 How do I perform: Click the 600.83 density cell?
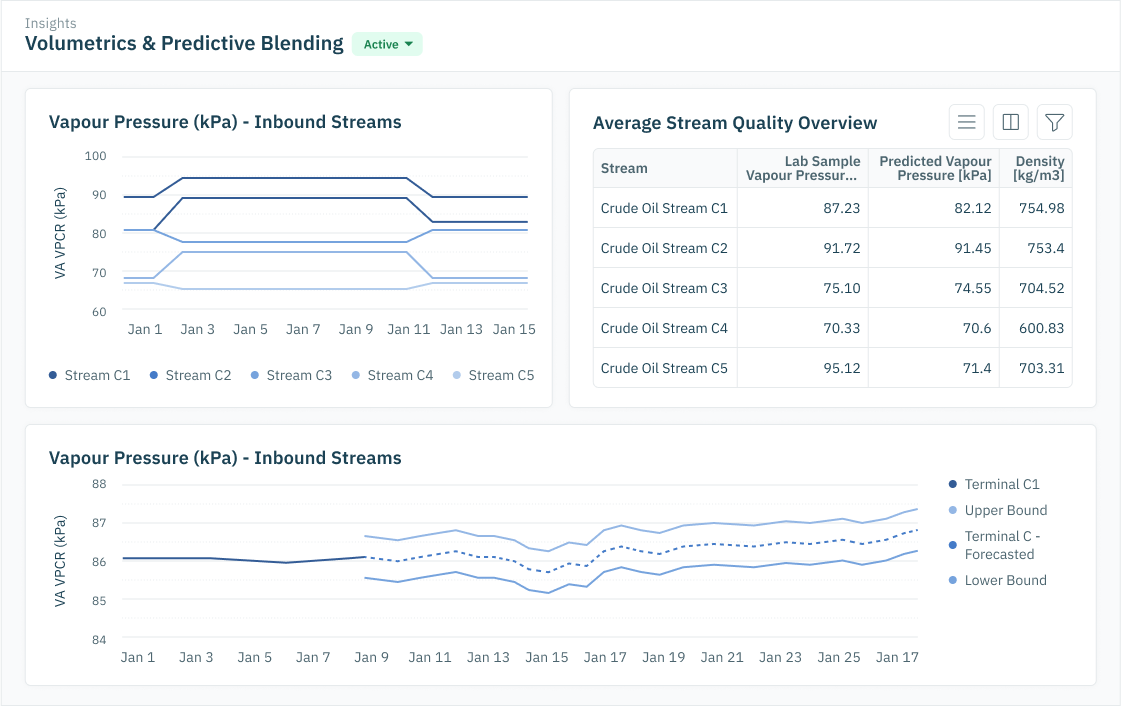[x=1036, y=328]
